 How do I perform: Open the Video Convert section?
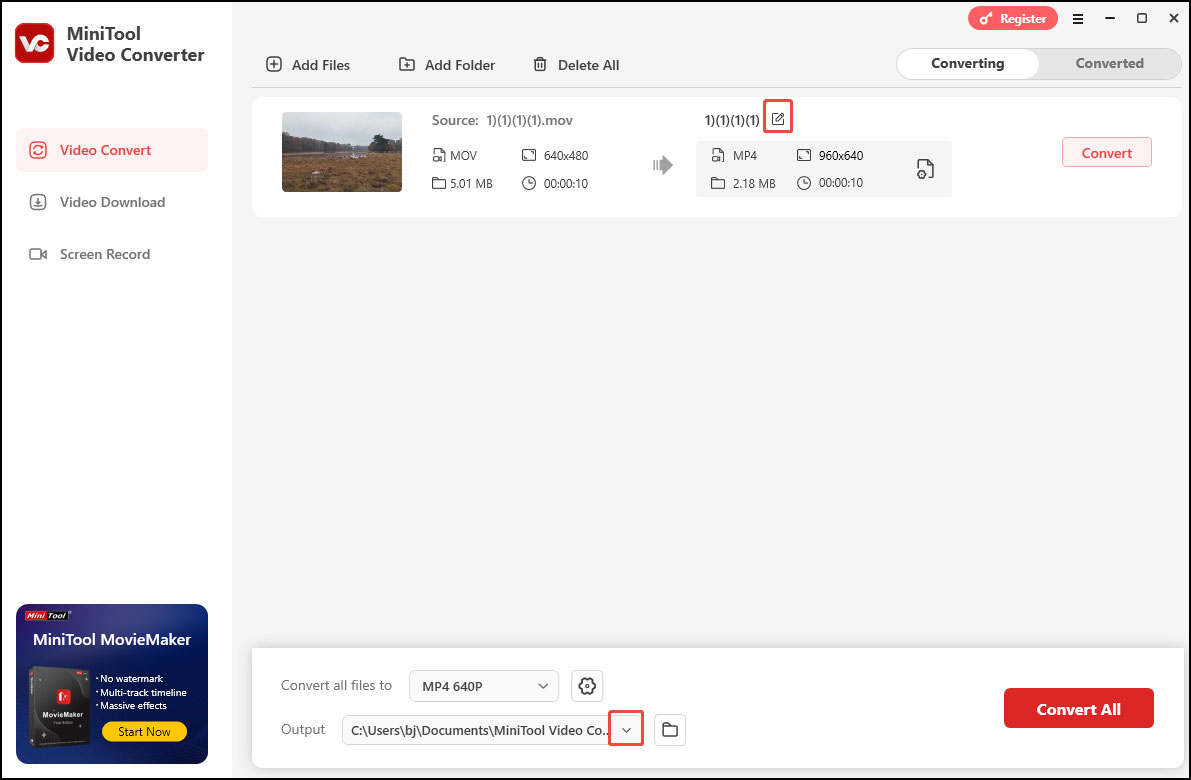[112, 150]
